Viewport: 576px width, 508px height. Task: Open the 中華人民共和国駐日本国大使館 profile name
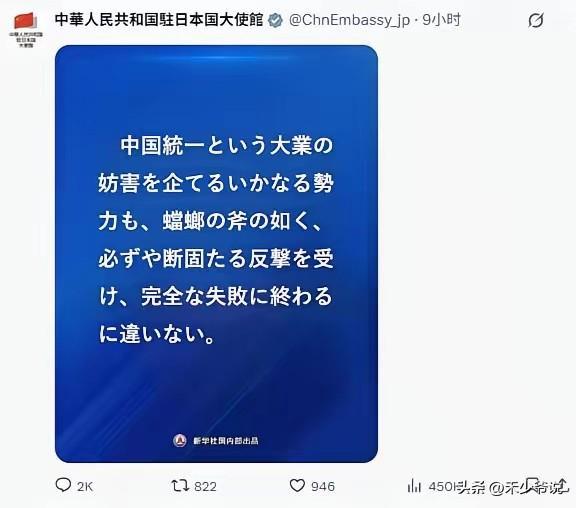tap(159, 20)
